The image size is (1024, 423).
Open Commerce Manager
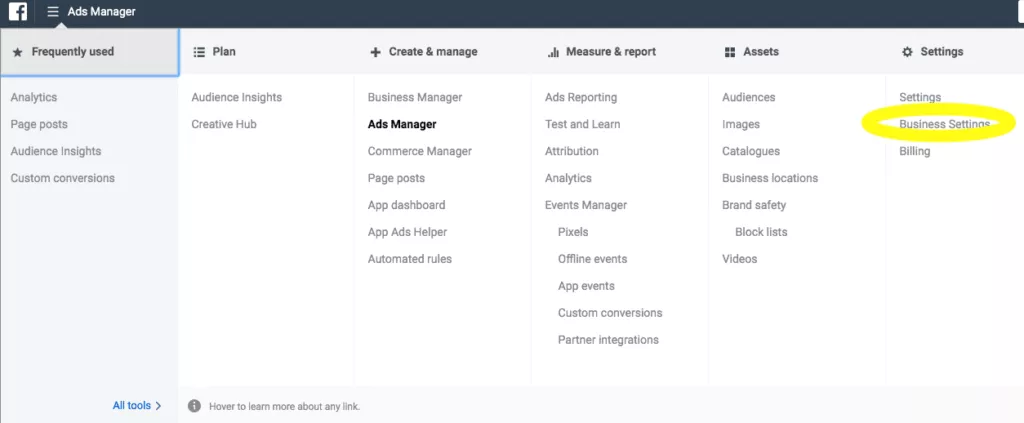[x=419, y=151]
